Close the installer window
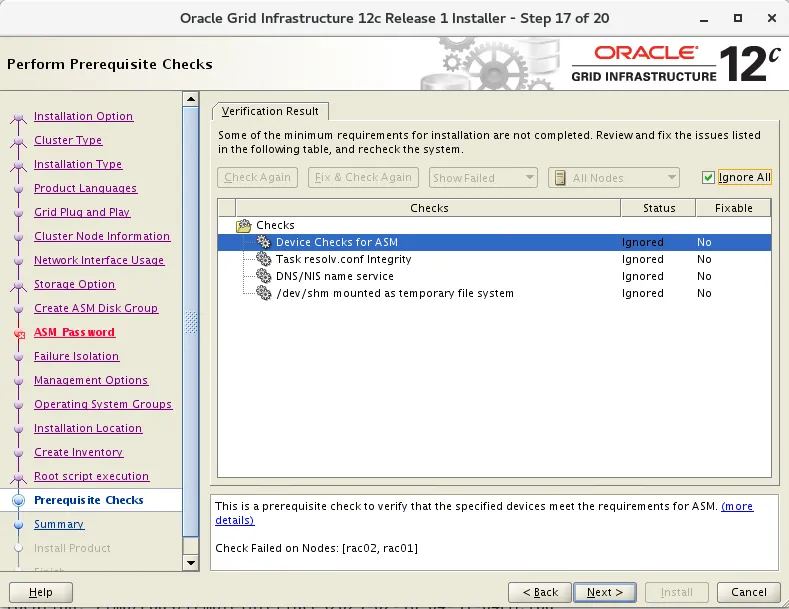The height and width of the screenshot is (609, 789). (x=771, y=18)
